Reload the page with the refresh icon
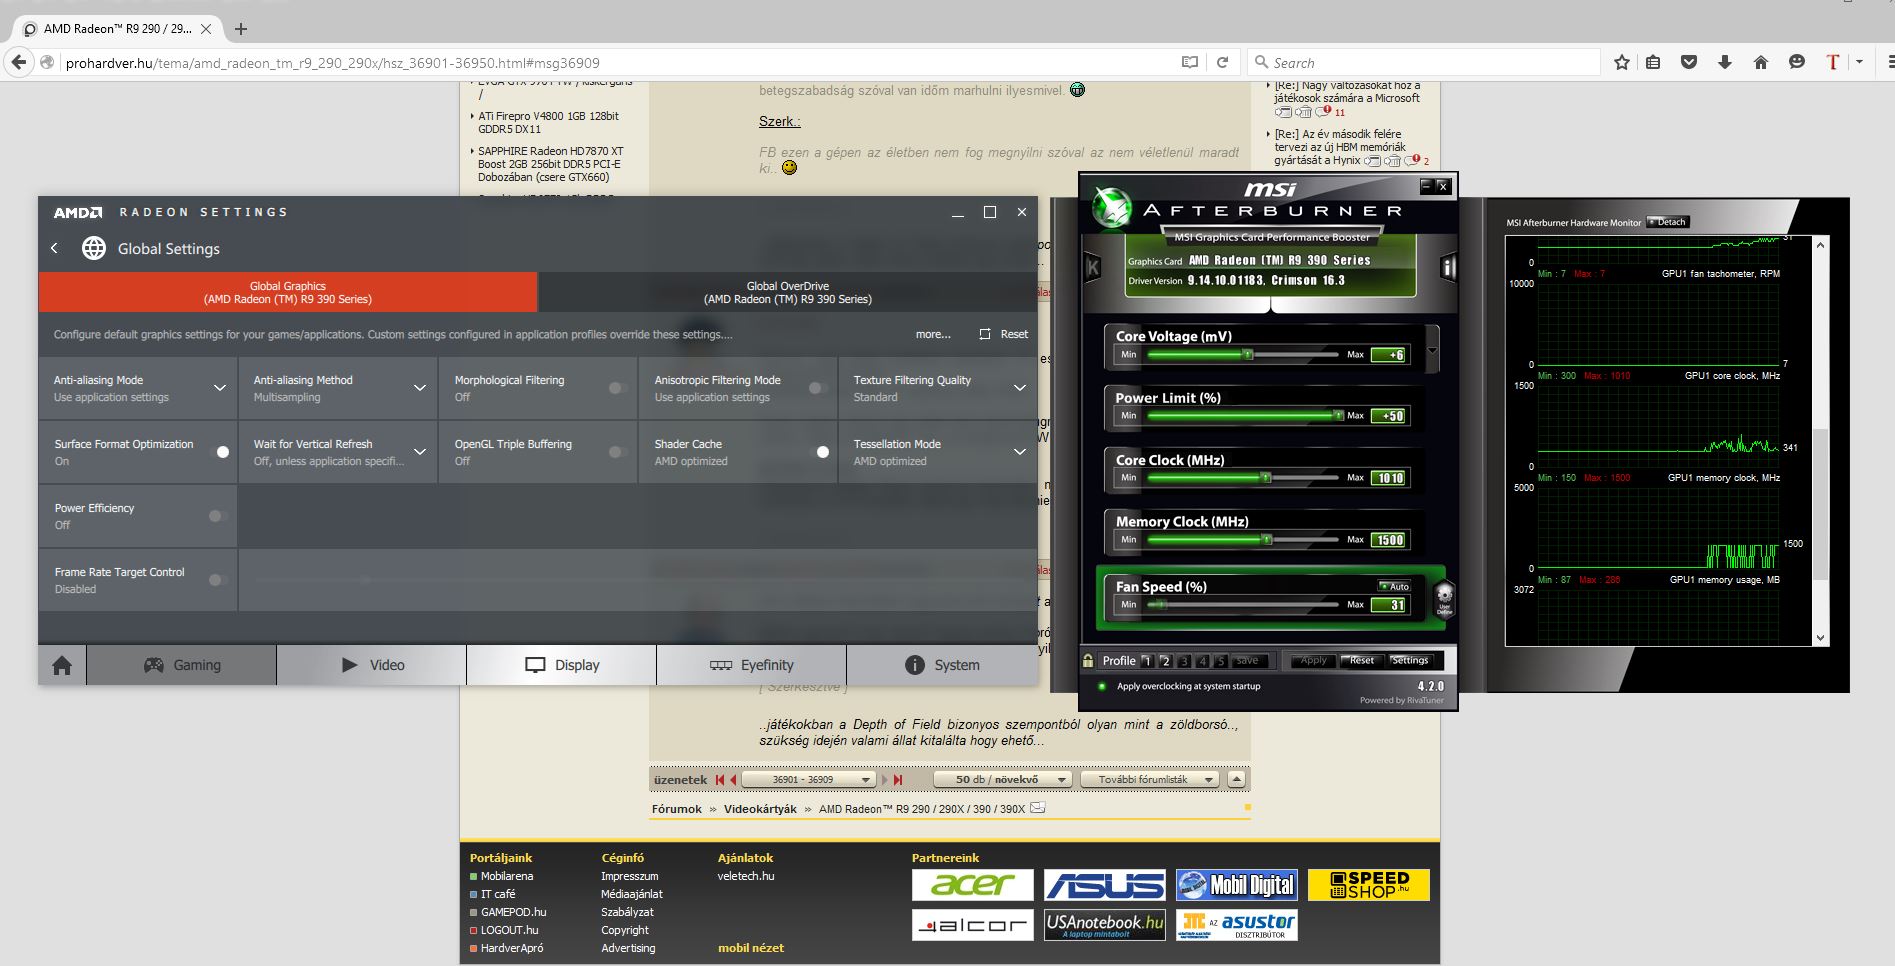 click(x=1222, y=62)
